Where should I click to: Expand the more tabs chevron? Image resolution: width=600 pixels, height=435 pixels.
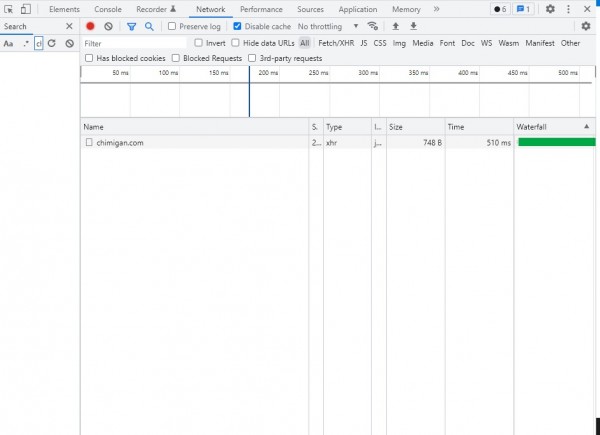[x=436, y=9]
